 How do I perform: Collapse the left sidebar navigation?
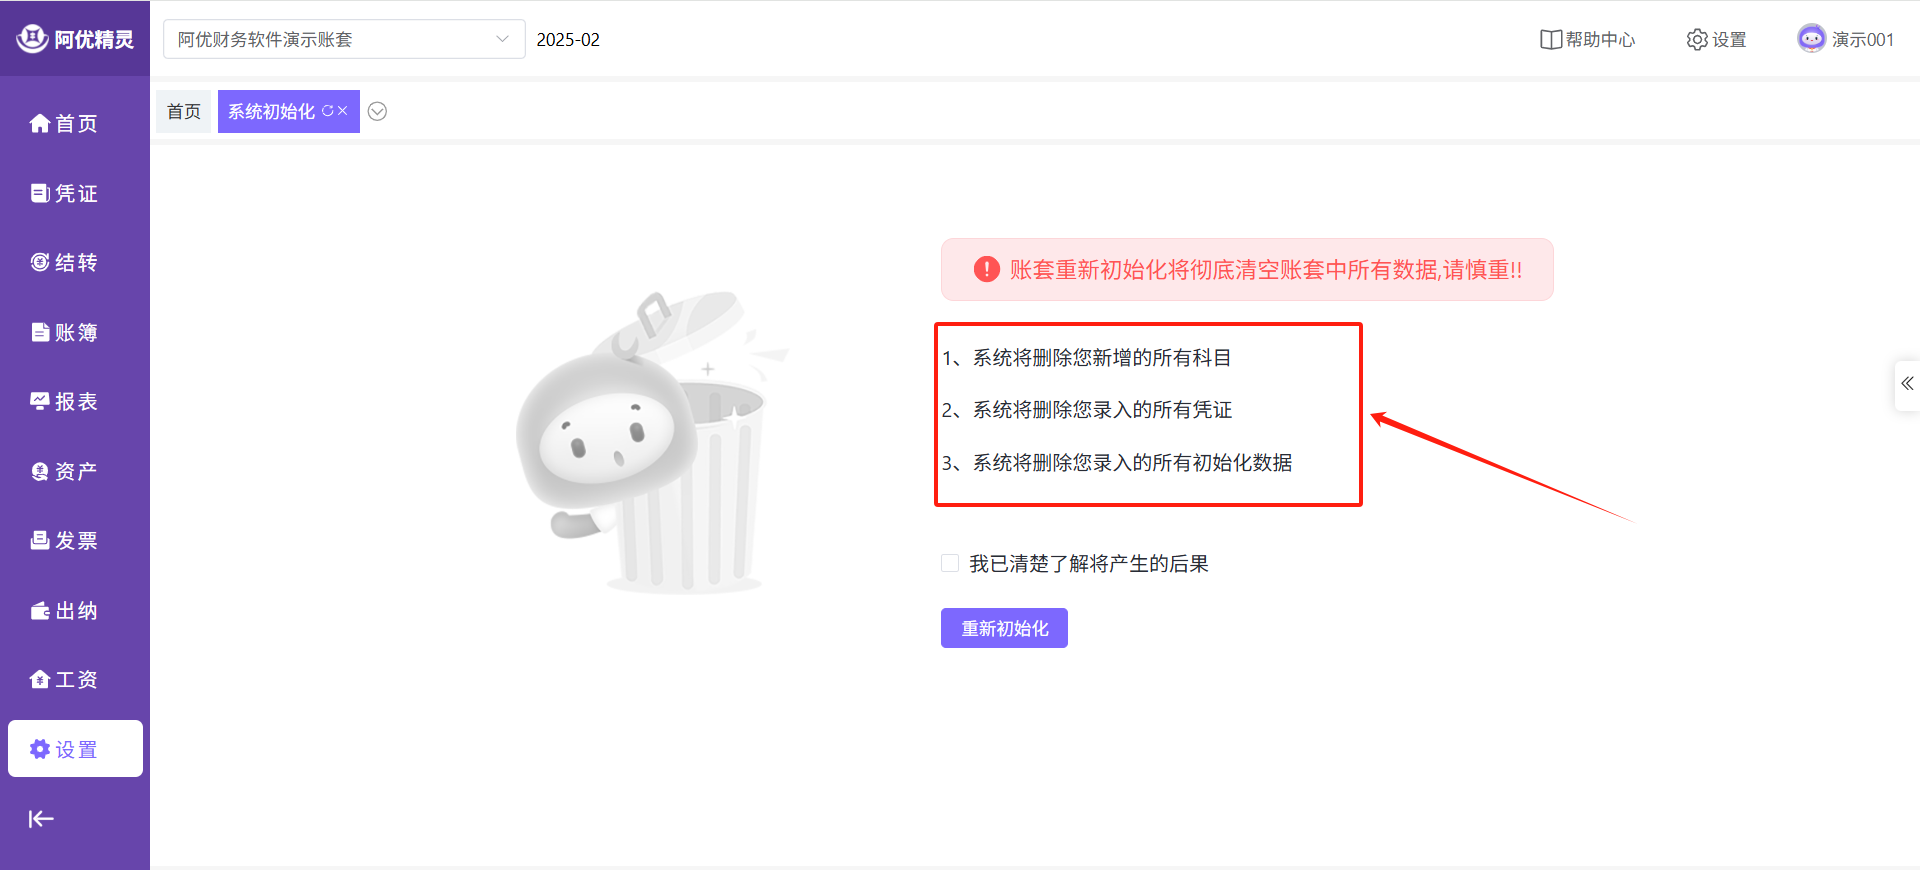click(41, 819)
